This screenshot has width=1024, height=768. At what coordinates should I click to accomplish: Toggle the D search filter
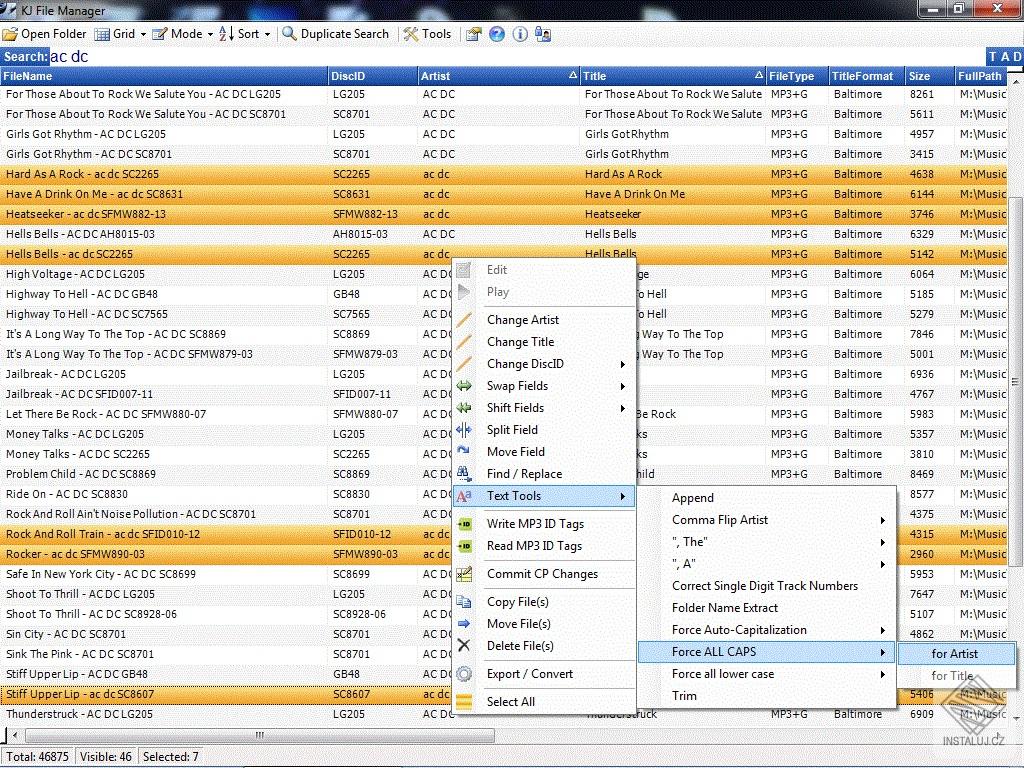[x=1017, y=57]
